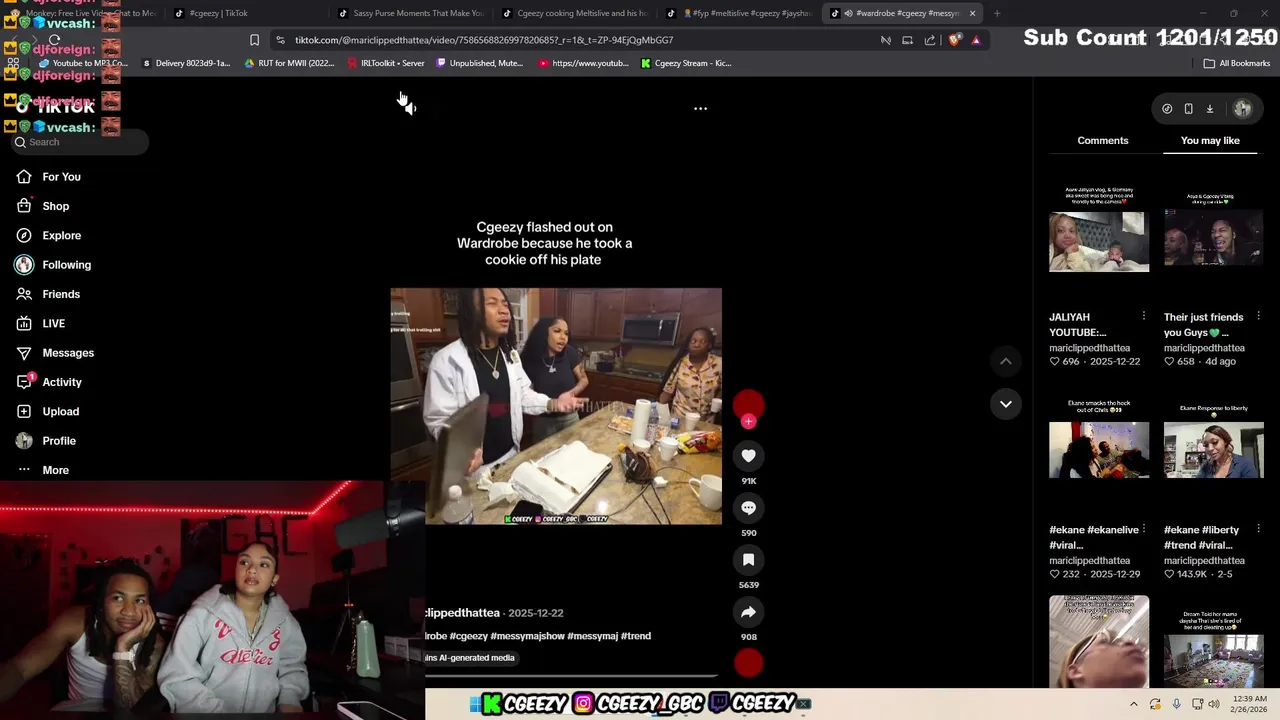Share the video with the arrow icon
The image size is (1280, 720).
[748, 612]
